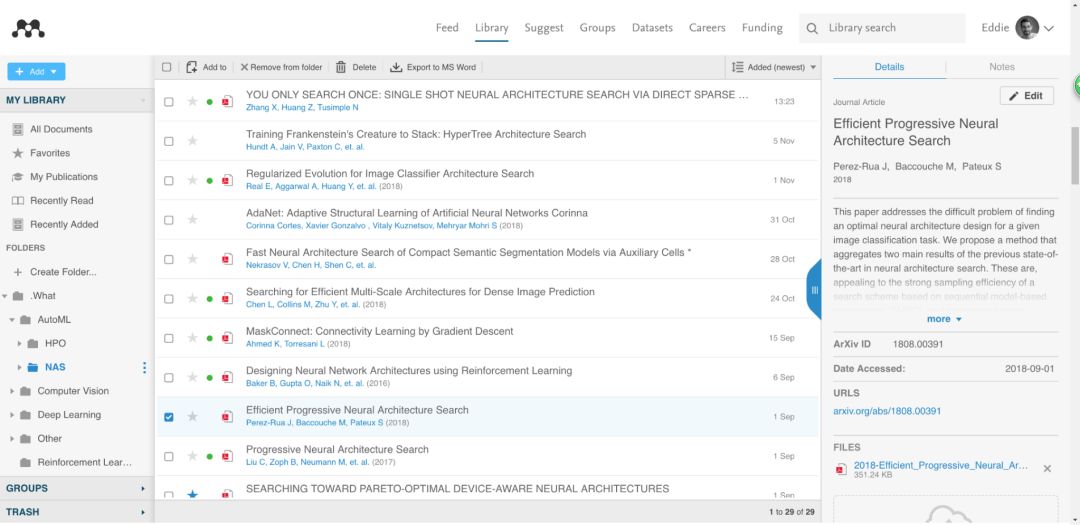
Task: Click the Mendeley logo icon
Action: [x=28, y=29]
